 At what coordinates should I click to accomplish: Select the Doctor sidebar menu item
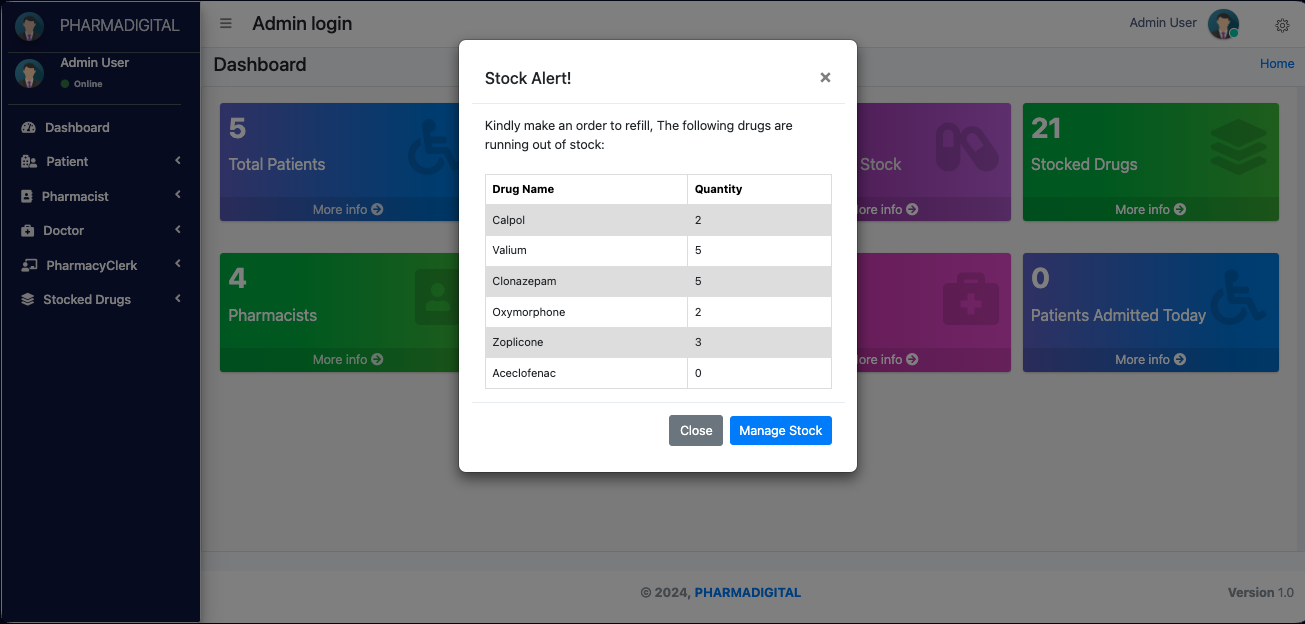[100, 231]
